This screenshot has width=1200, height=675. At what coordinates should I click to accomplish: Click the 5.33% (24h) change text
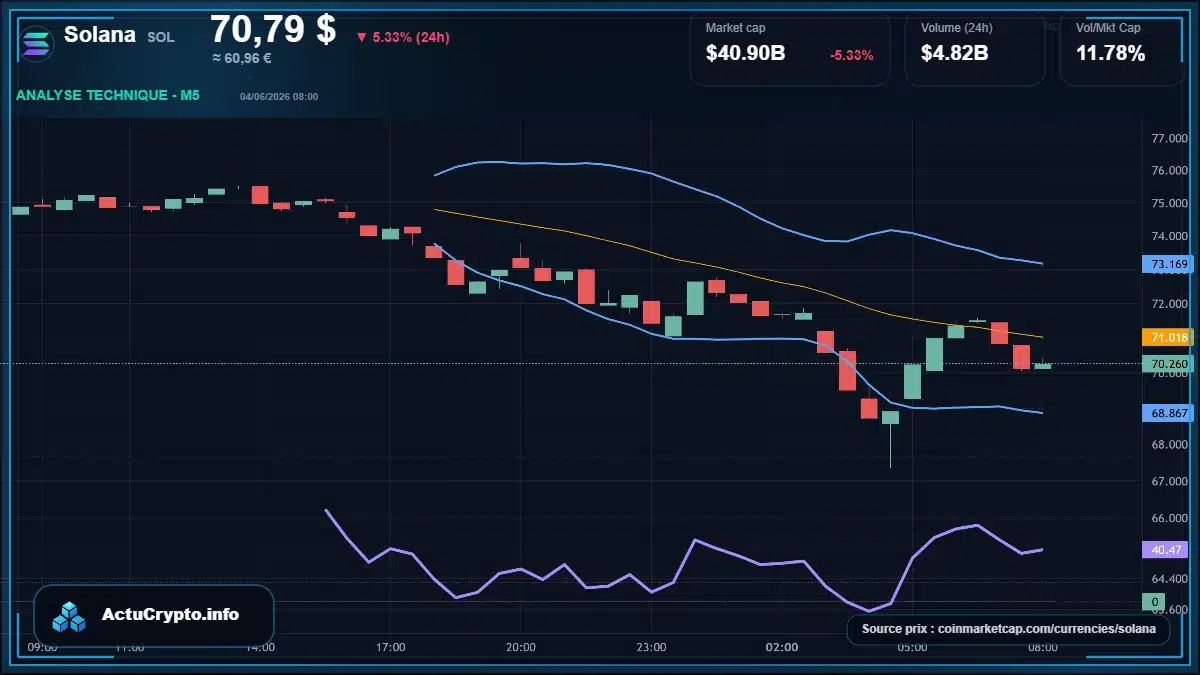411,38
